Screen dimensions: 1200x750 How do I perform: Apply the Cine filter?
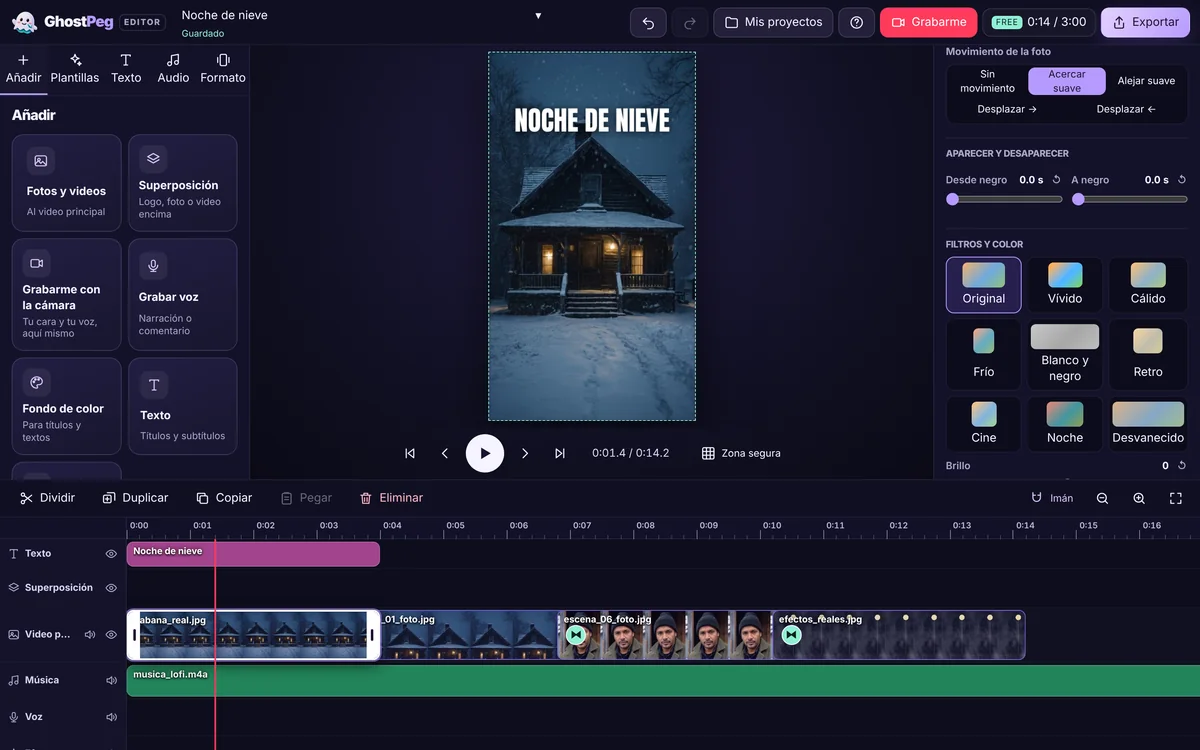[984, 424]
